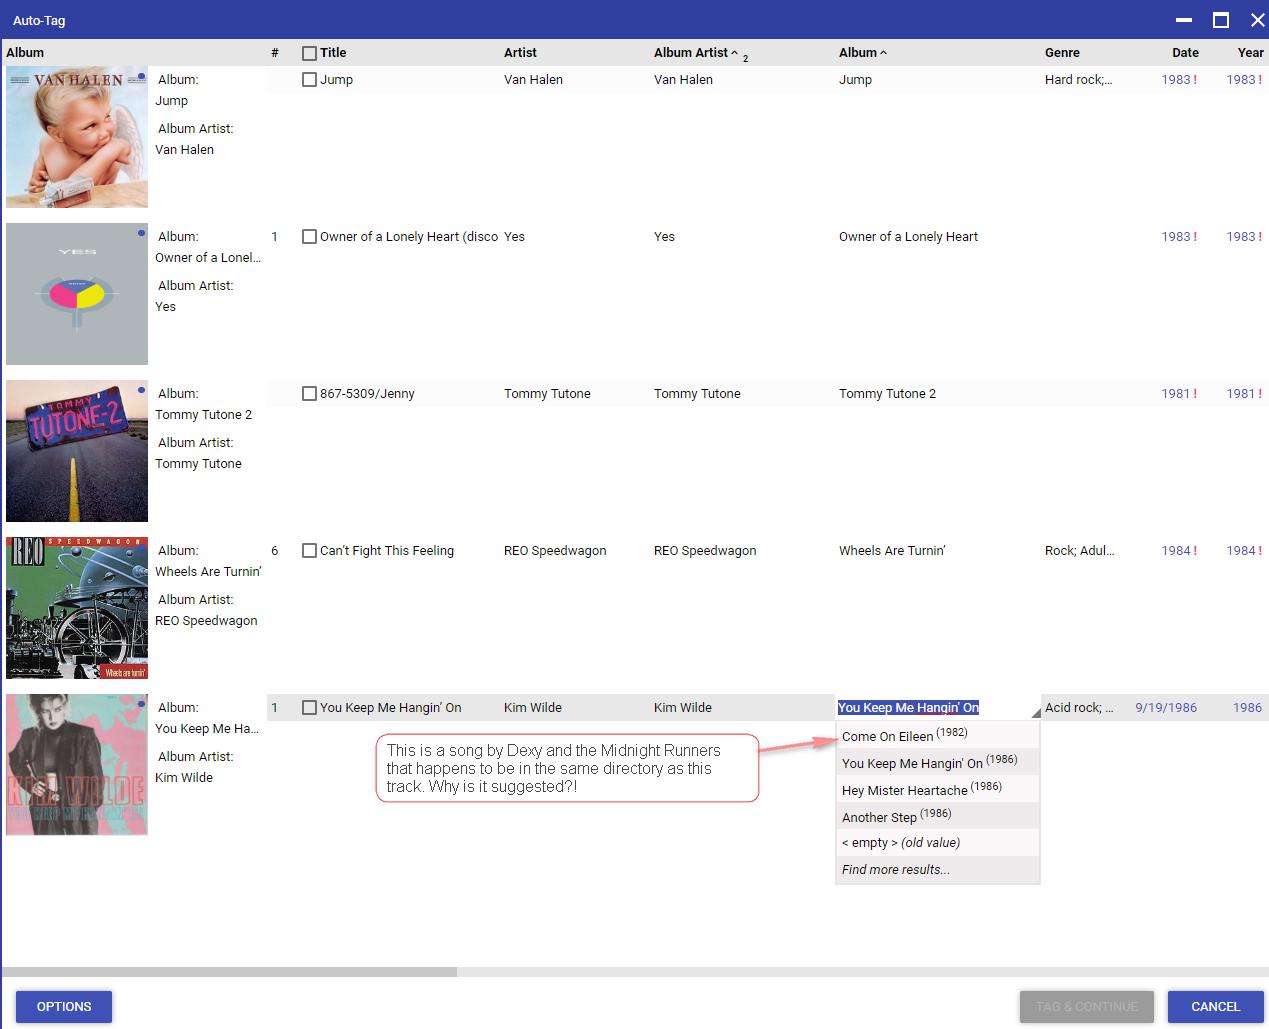This screenshot has height=1029, width=1269.
Task: Toggle the select-all Title header checkbox
Action: [x=309, y=53]
